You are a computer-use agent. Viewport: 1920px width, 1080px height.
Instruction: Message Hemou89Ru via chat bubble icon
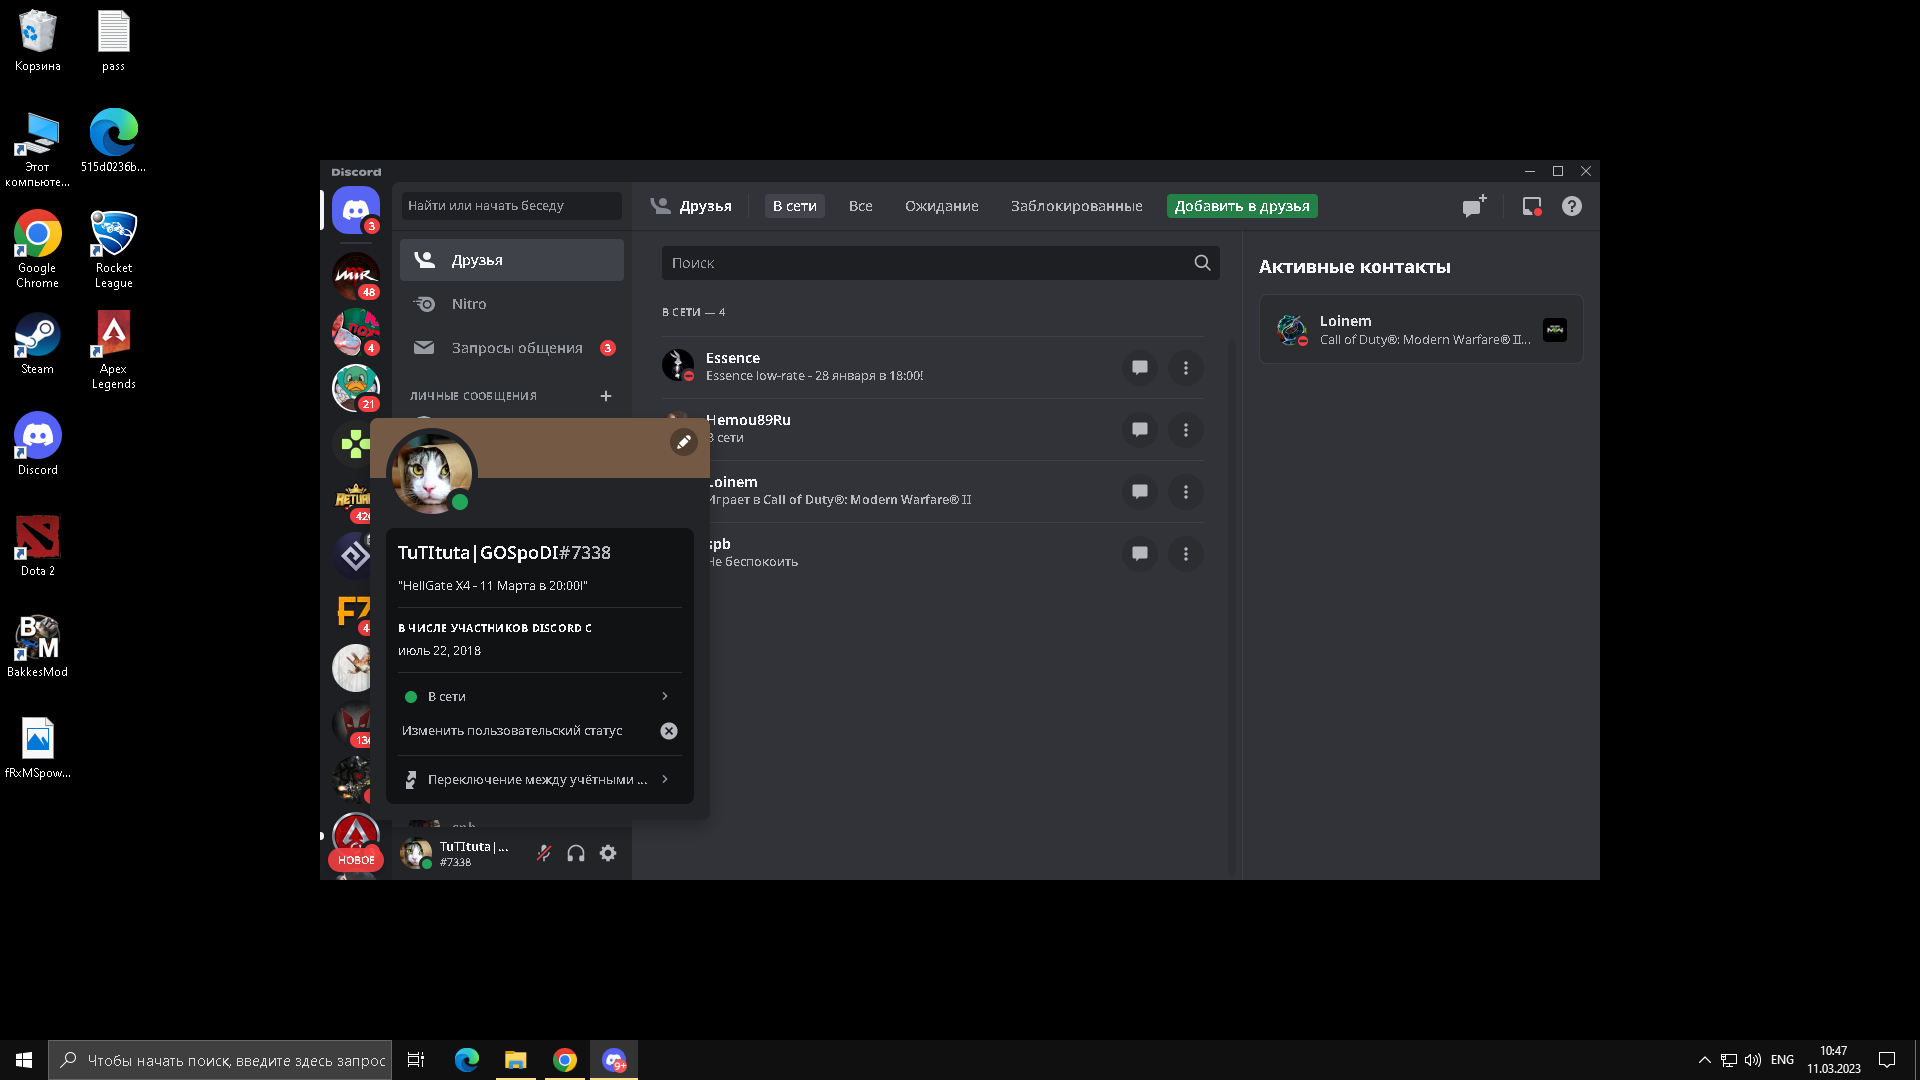1140,430
